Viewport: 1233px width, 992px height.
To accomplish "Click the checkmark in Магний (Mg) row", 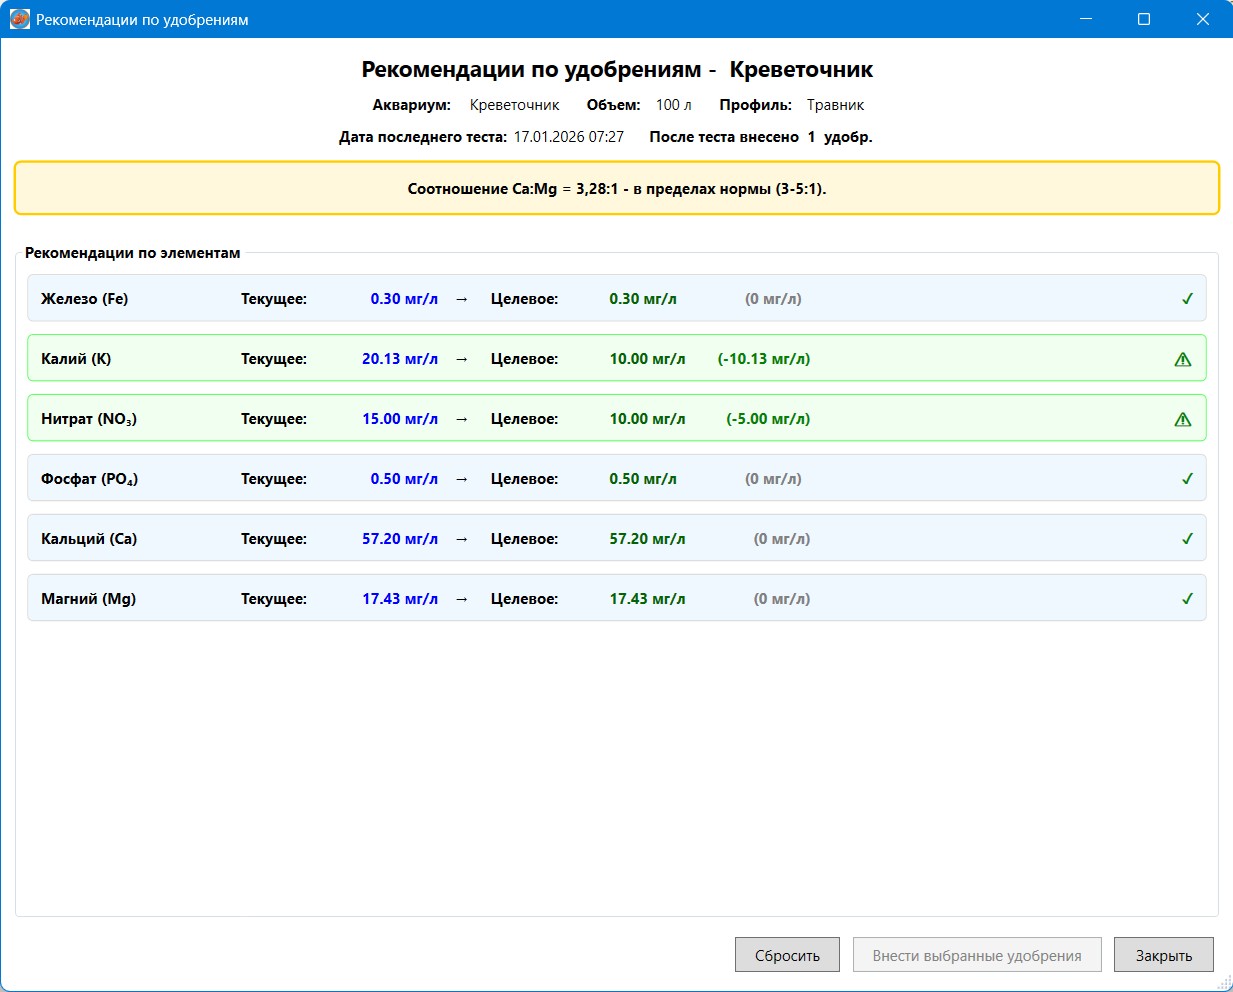I will click(x=1187, y=599).
